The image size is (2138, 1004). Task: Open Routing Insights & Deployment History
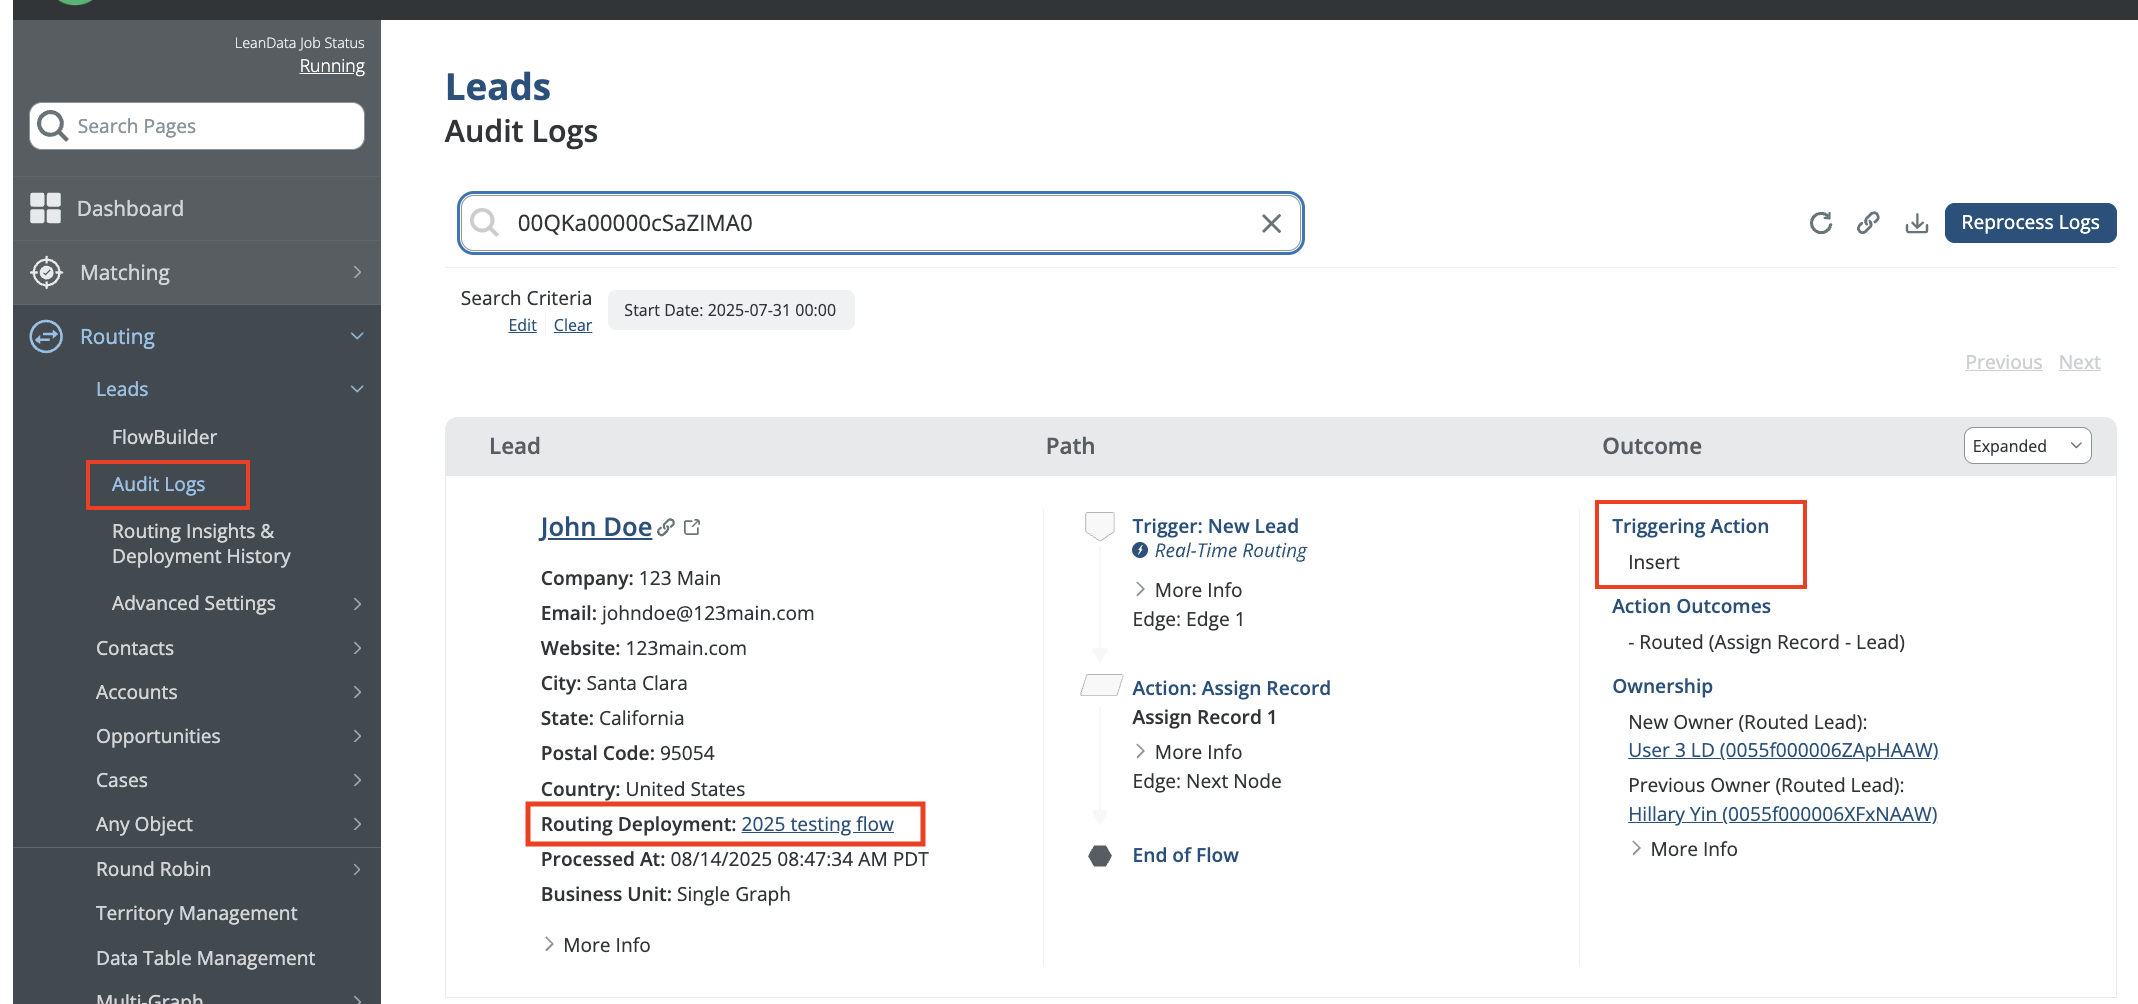pyautogui.click(x=201, y=544)
